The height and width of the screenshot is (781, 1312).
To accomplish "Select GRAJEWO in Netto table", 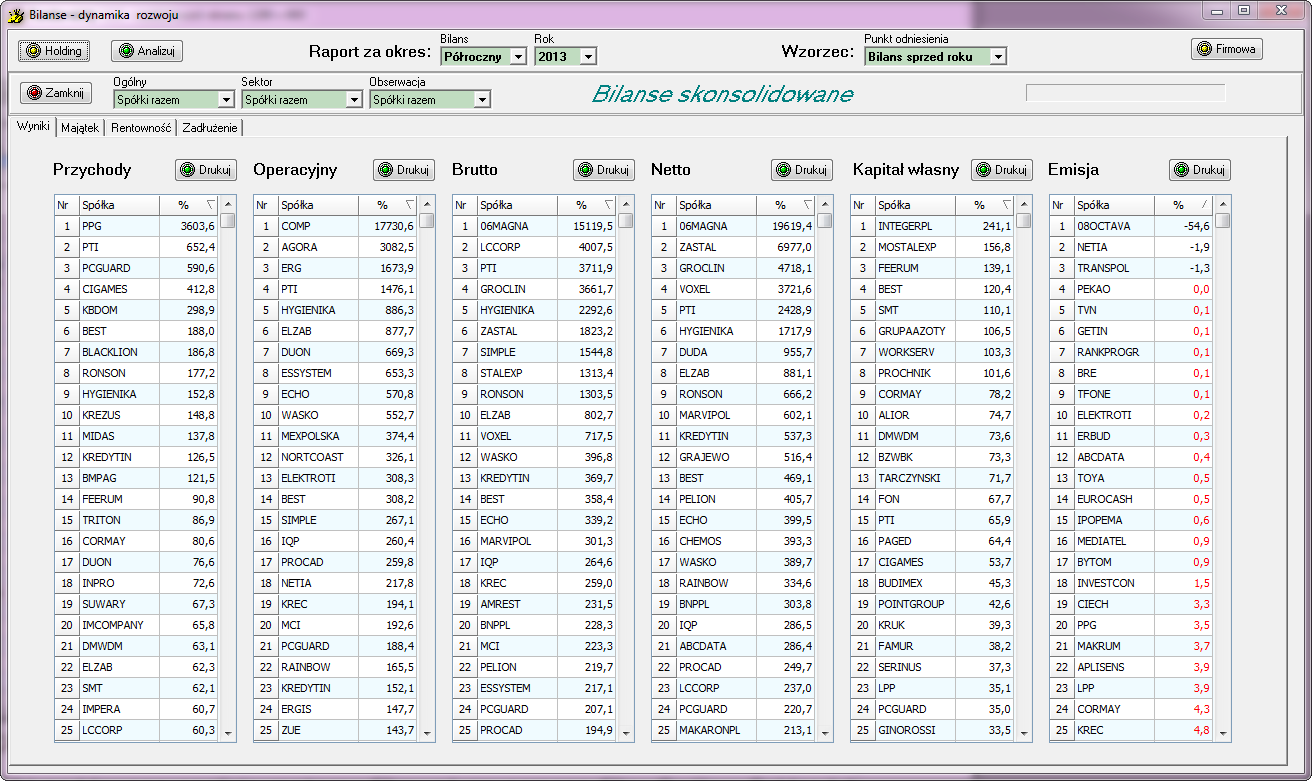I will (733, 457).
